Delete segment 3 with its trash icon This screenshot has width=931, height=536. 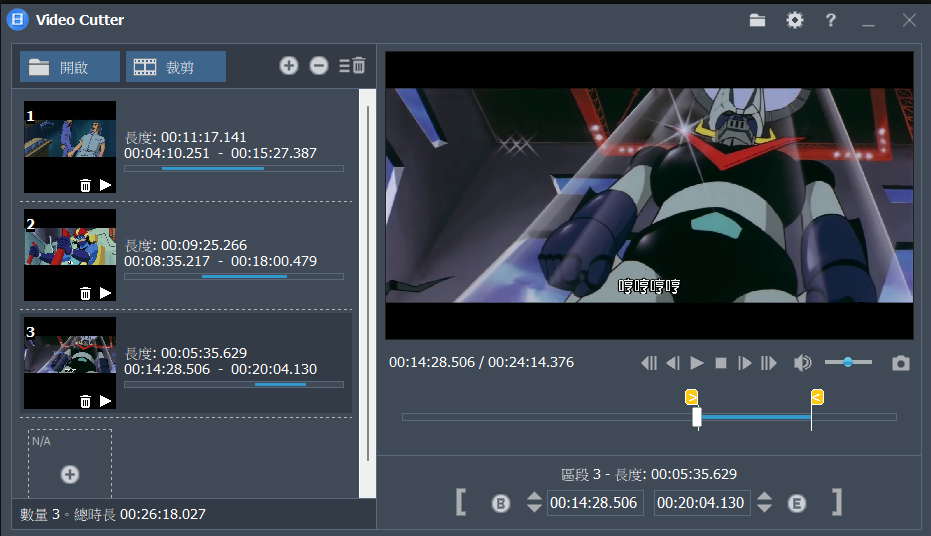[x=86, y=402]
